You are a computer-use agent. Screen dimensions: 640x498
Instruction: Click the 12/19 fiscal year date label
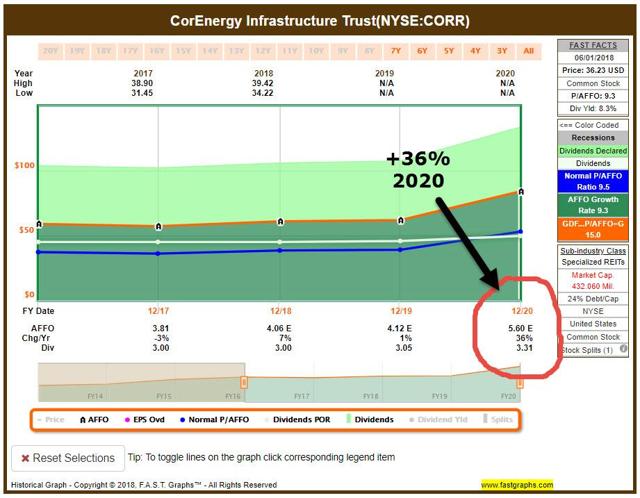point(402,311)
